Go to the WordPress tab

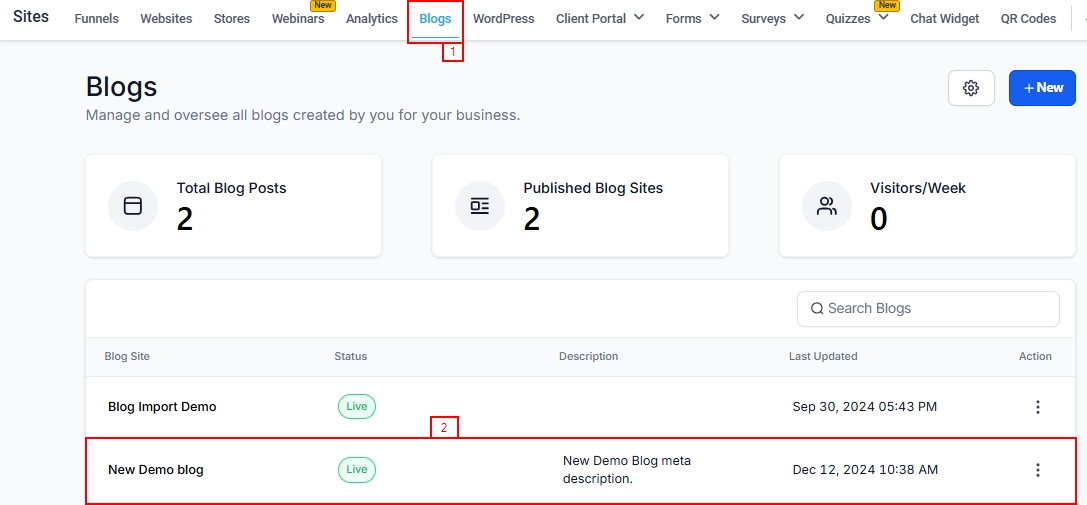point(503,18)
